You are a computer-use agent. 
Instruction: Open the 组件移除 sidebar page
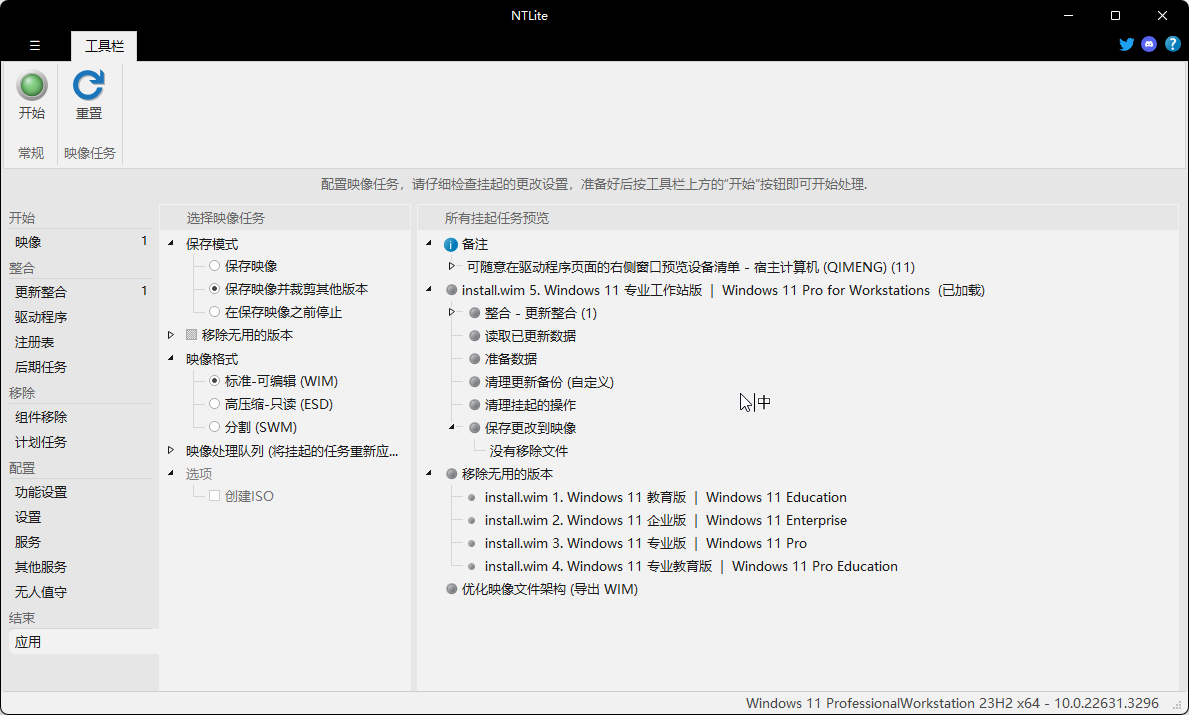pyautogui.click(x=80, y=417)
